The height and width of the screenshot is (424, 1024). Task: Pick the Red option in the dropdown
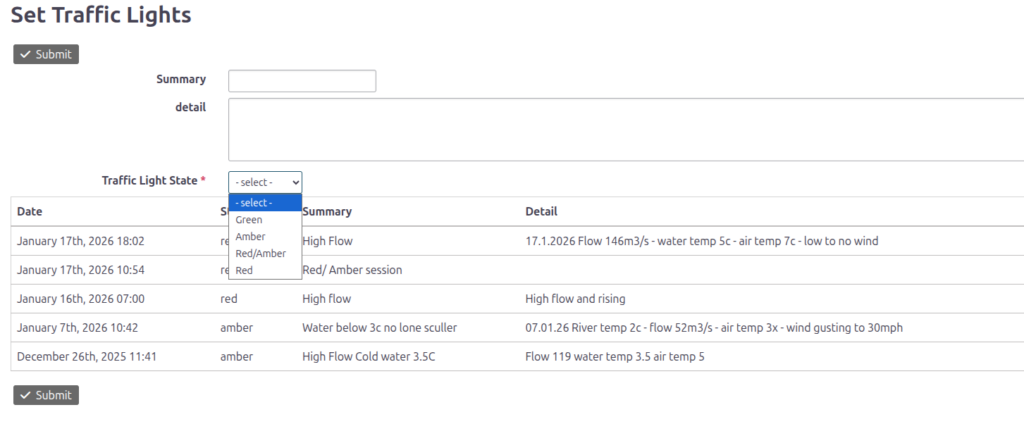(x=244, y=270)
